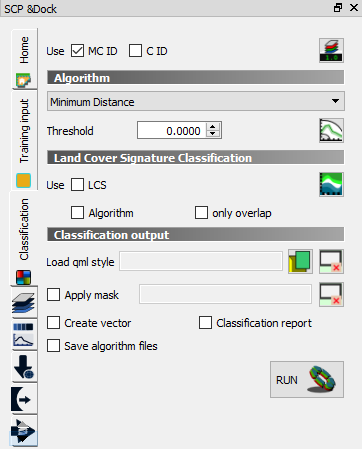Toggle the MC ID checkbox
The image size is (362, 449).
point(77,51)
